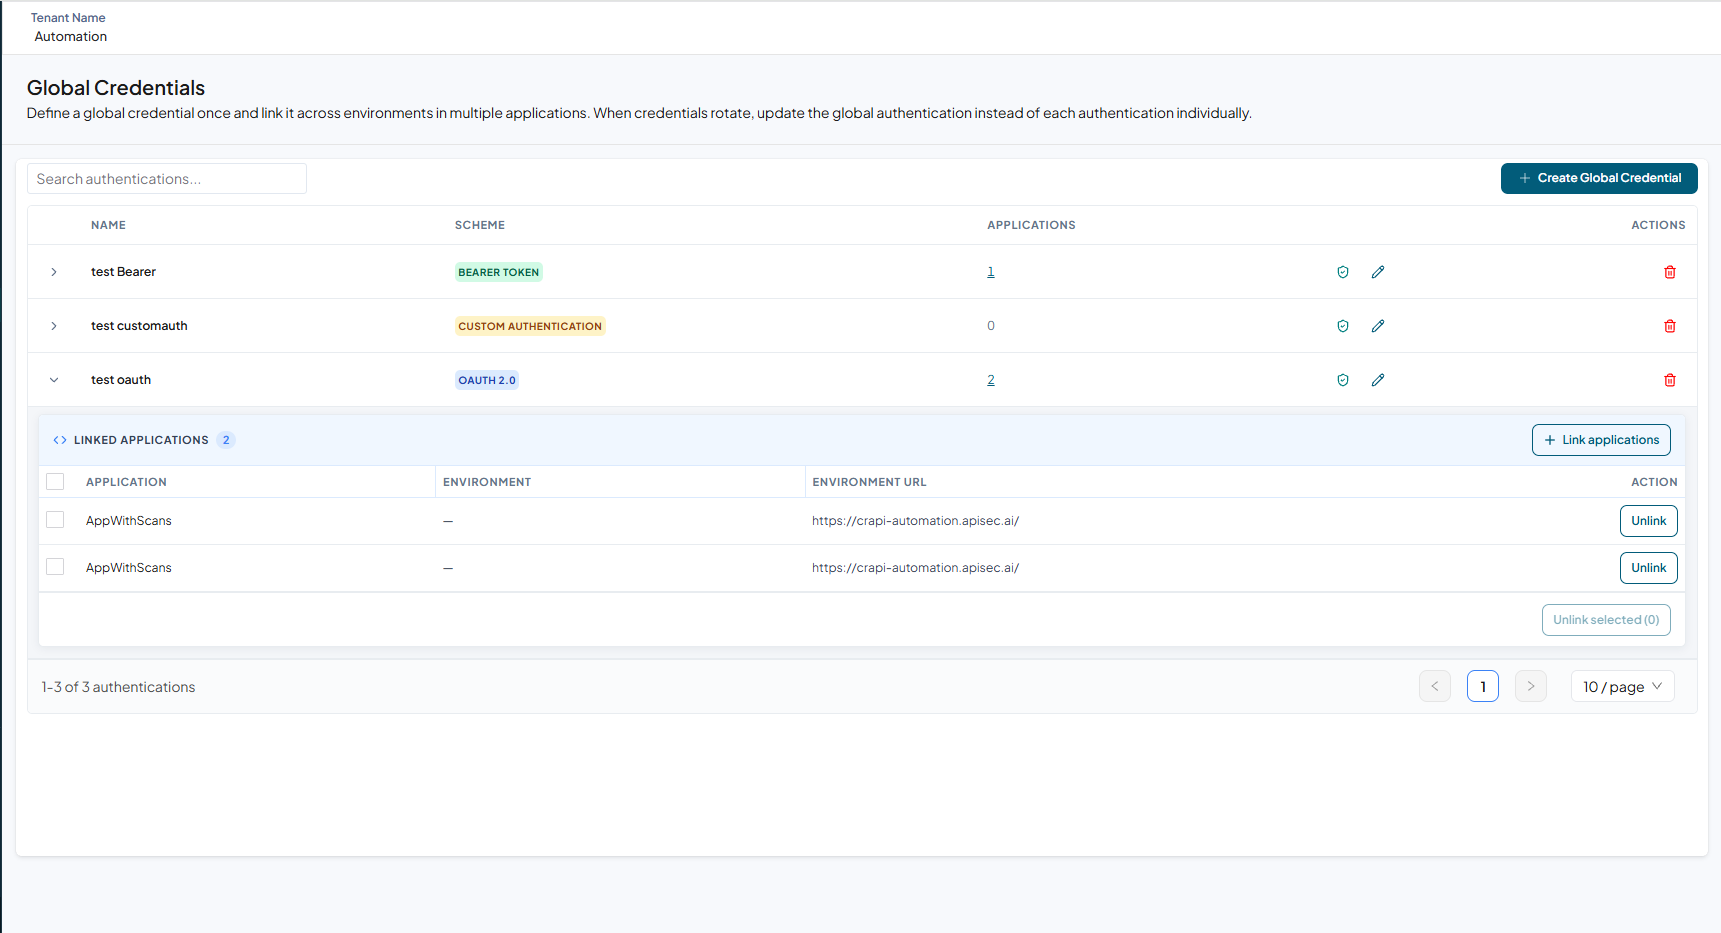This screenshot has height=933, width=1721.
Task: Click Link applications button
Action: pos(1601,440)
